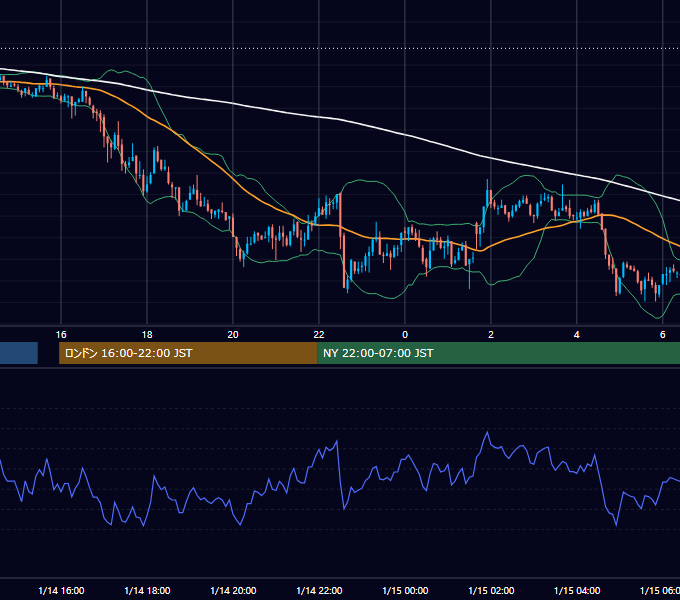Click the 1/15 00:00 indicator axis label
Viewport: 680px width, 600px height.
pyautogui.click(x=405, y=590)
